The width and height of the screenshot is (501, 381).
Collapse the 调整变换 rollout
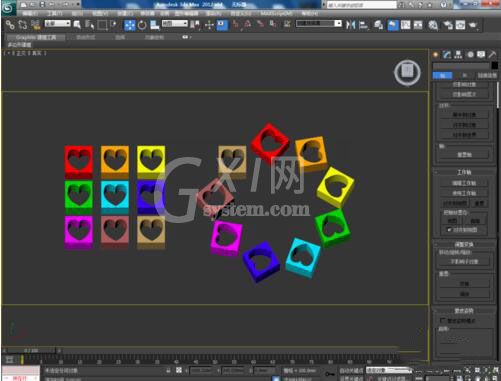(x=464, y=244)
